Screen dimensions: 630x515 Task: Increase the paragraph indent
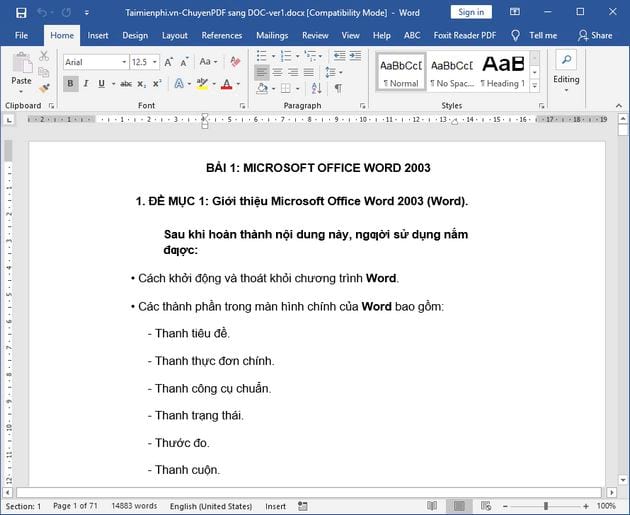tap(355, 56)
